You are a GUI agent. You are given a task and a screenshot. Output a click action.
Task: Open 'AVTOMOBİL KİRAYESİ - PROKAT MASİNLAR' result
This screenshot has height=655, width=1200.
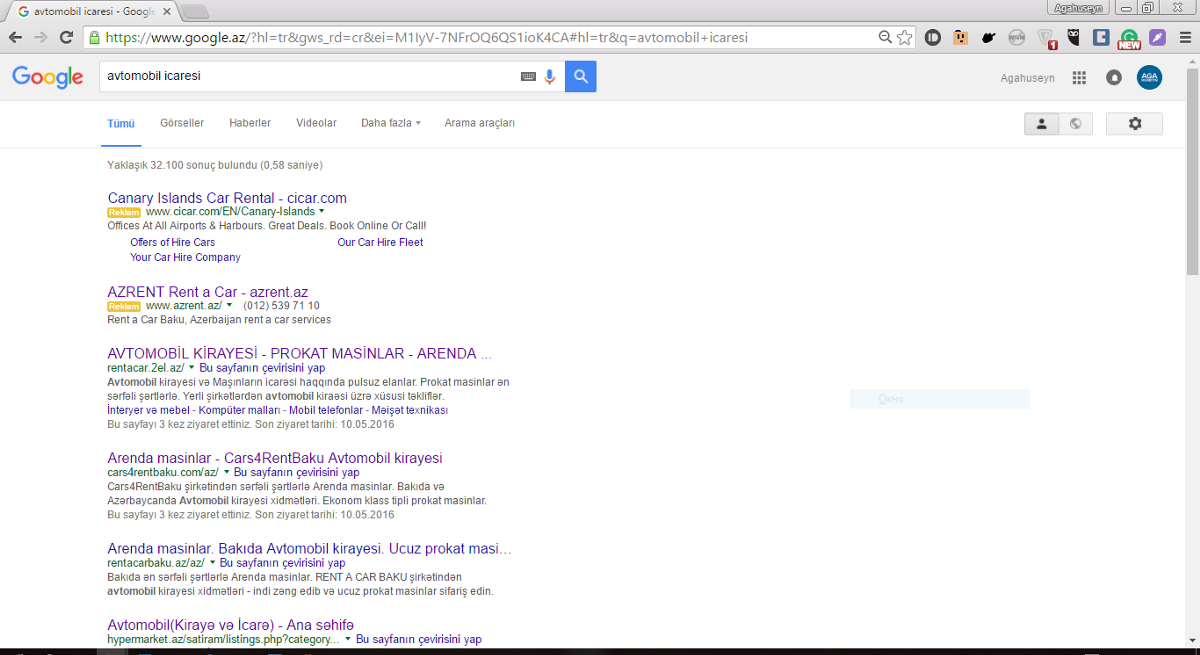coord(300,354)
